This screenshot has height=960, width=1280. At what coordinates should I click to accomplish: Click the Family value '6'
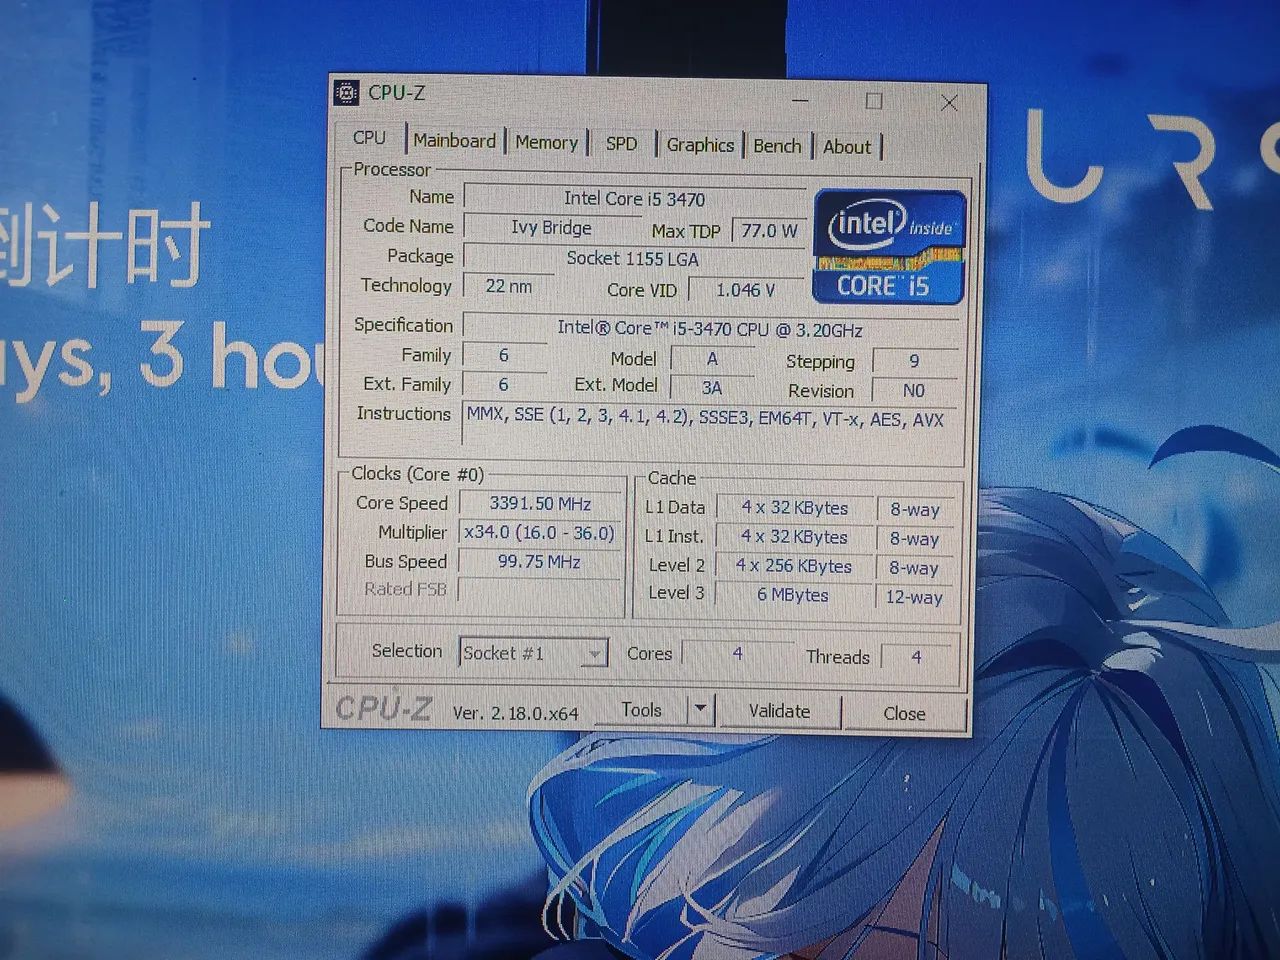tap(504, 355)
